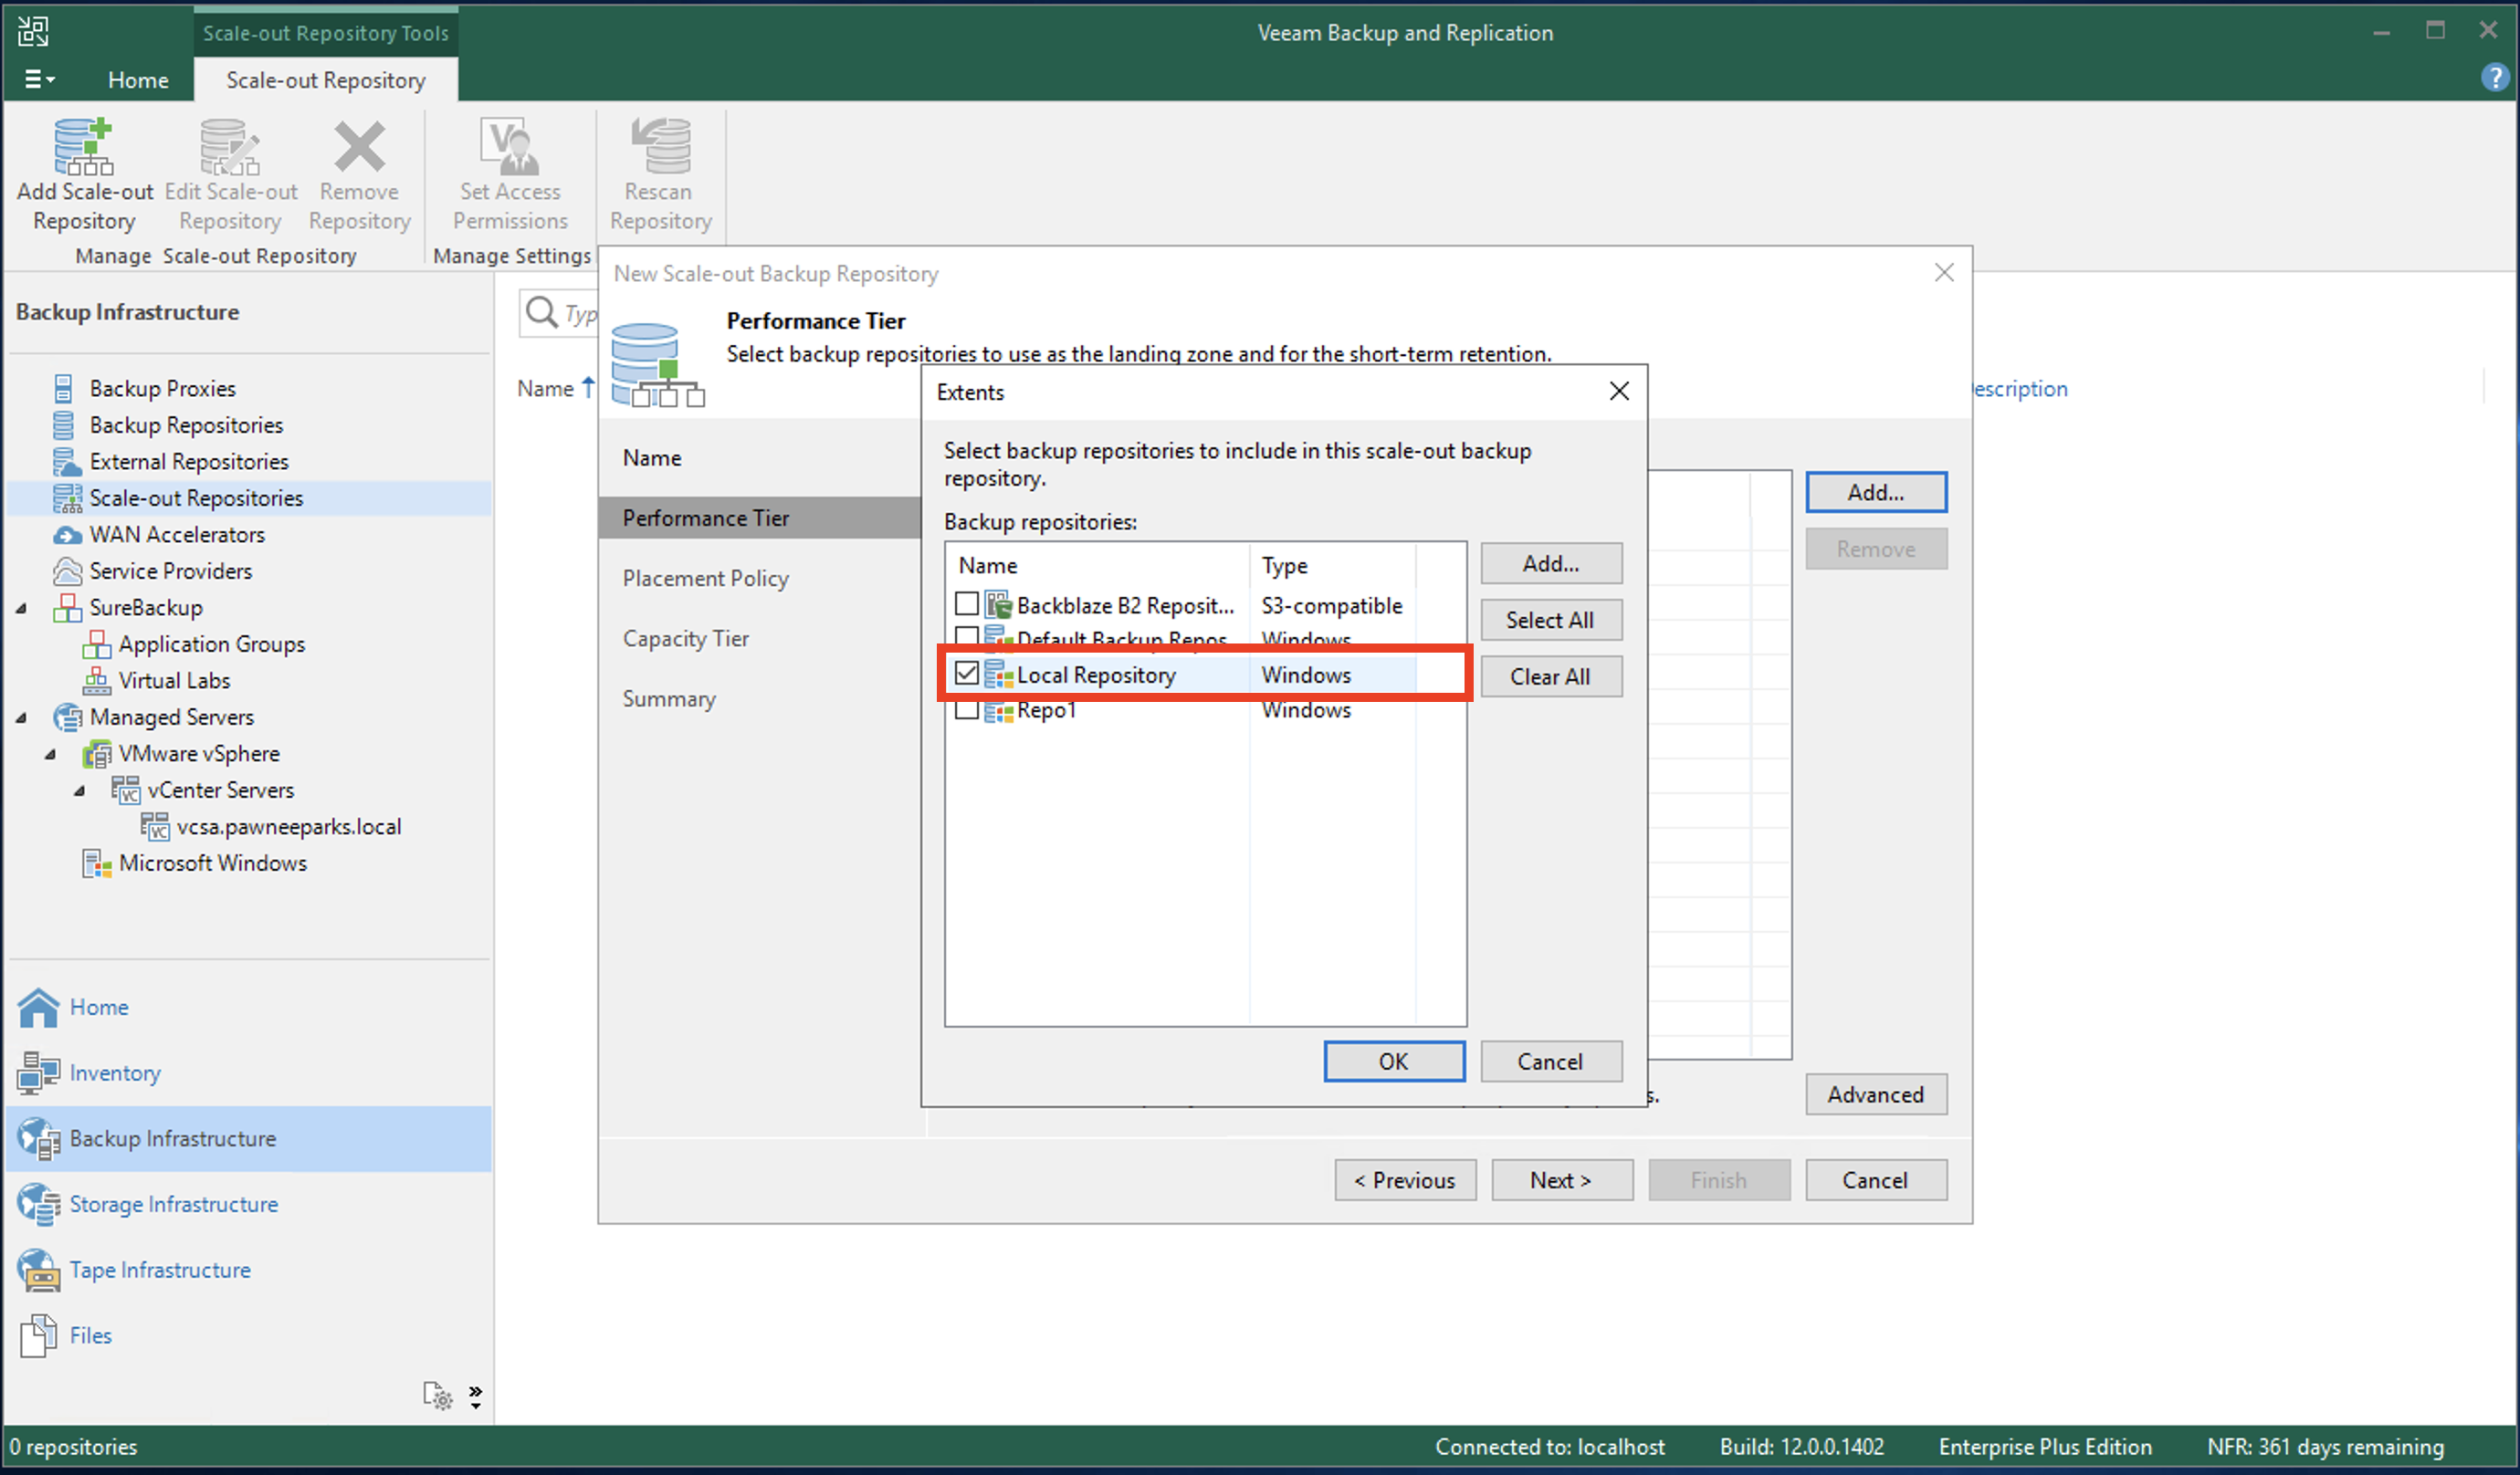The width and height of the screenshot is (2520, 1475).
Task: Select Backup Repositories in tree
Action: pos(186,425)
